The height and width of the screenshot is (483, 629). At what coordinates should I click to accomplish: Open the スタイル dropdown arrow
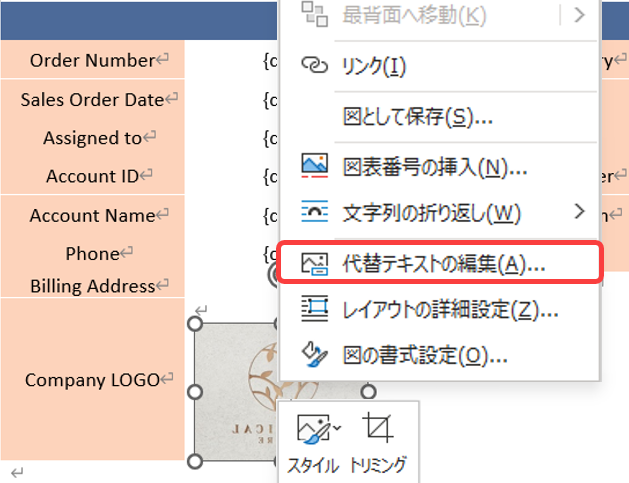[x=337, y=429]
